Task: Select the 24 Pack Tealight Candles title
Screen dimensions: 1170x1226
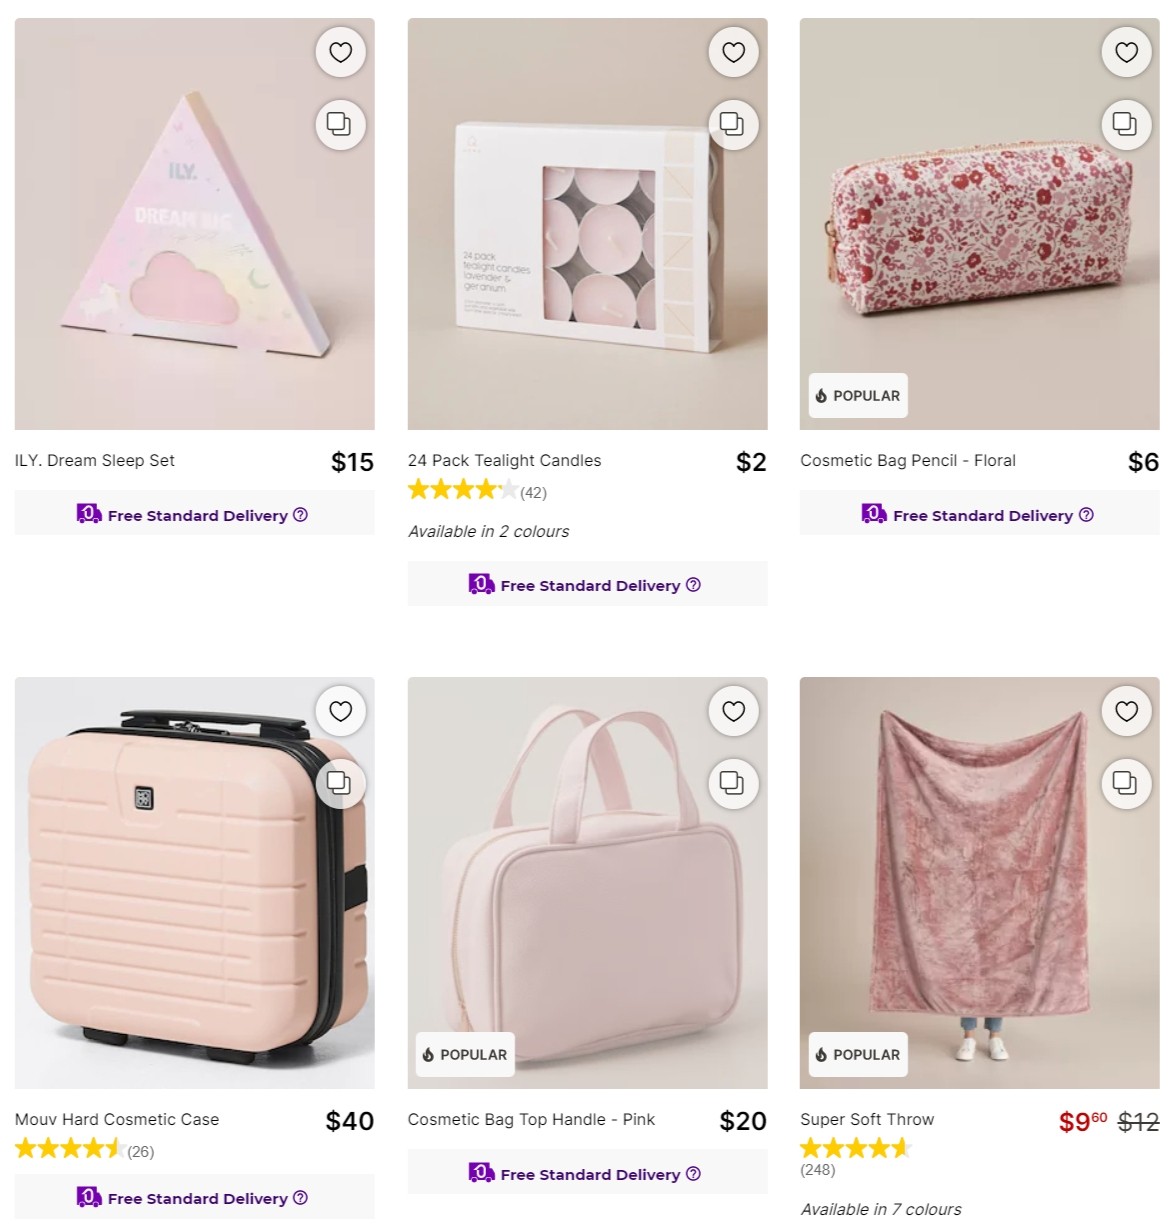Action: click(504, 460)
